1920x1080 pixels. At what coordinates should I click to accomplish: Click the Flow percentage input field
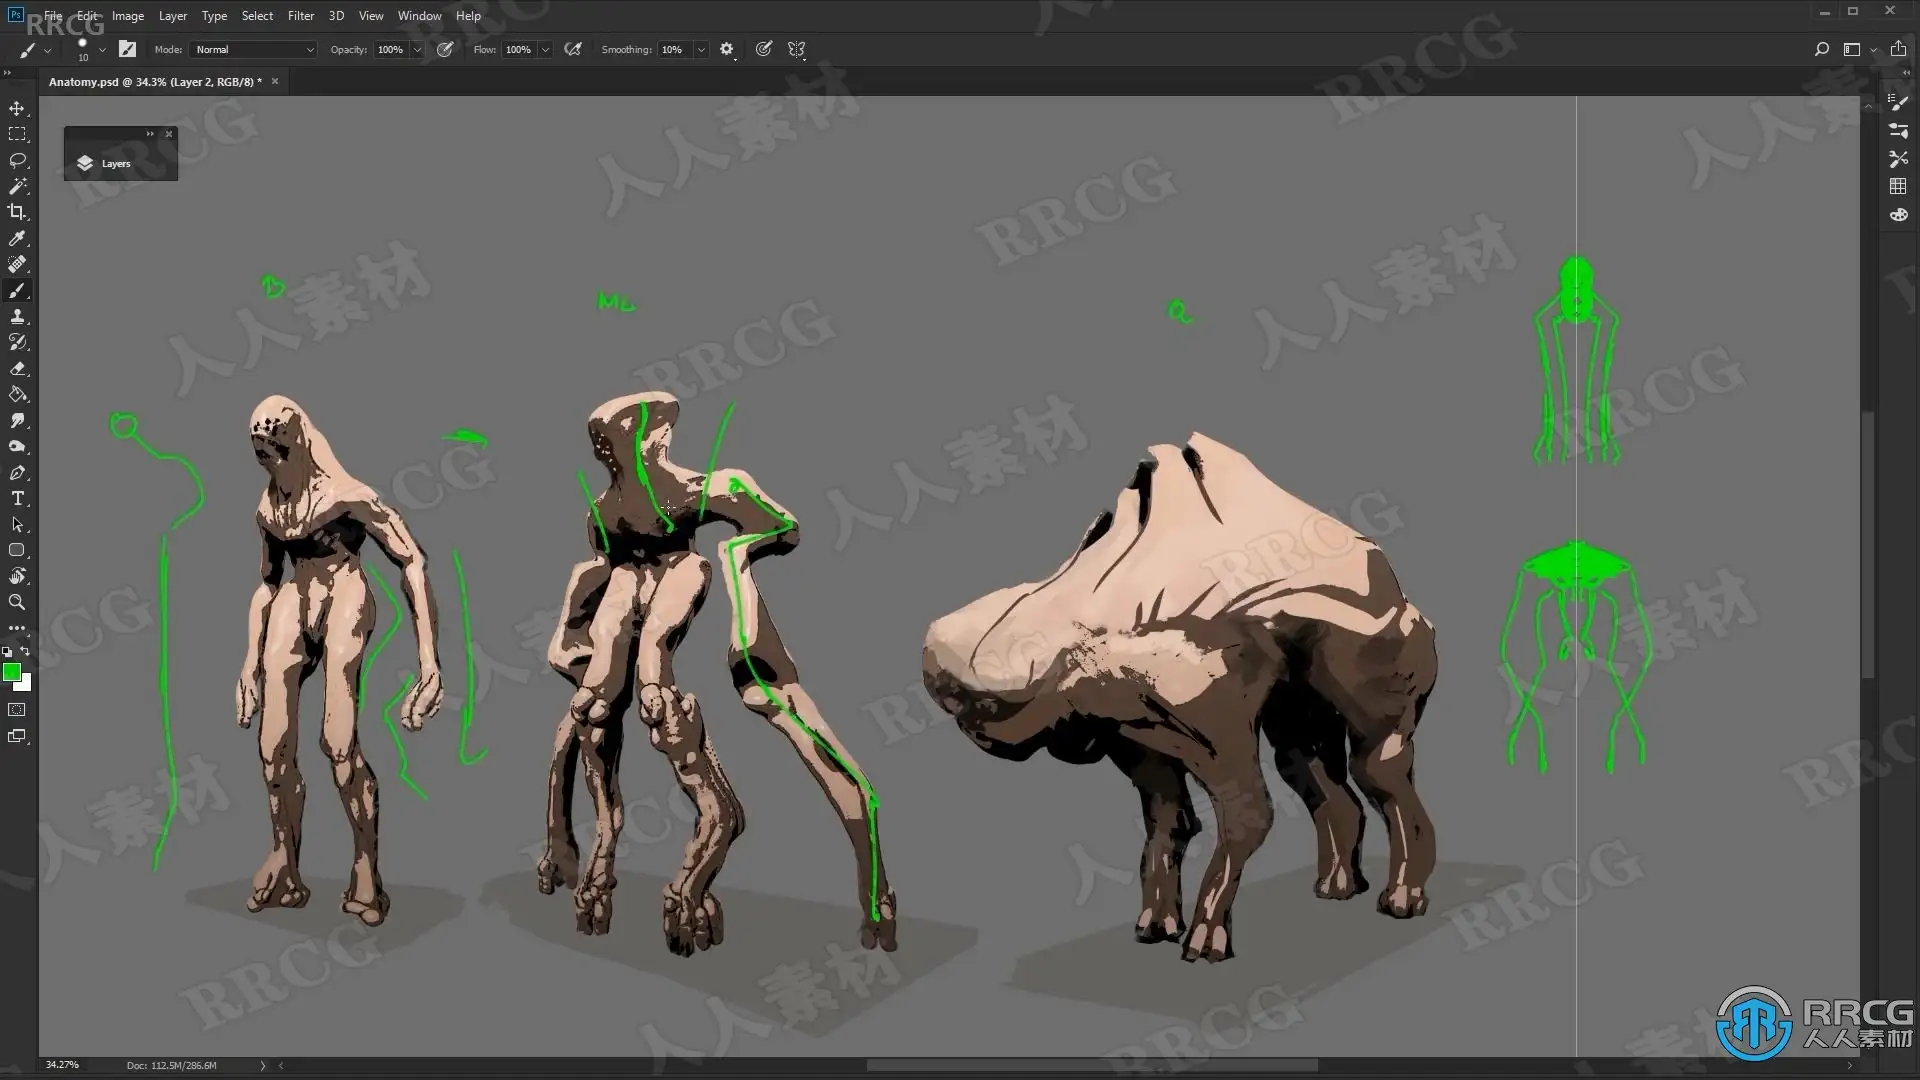tap(518, 49)
